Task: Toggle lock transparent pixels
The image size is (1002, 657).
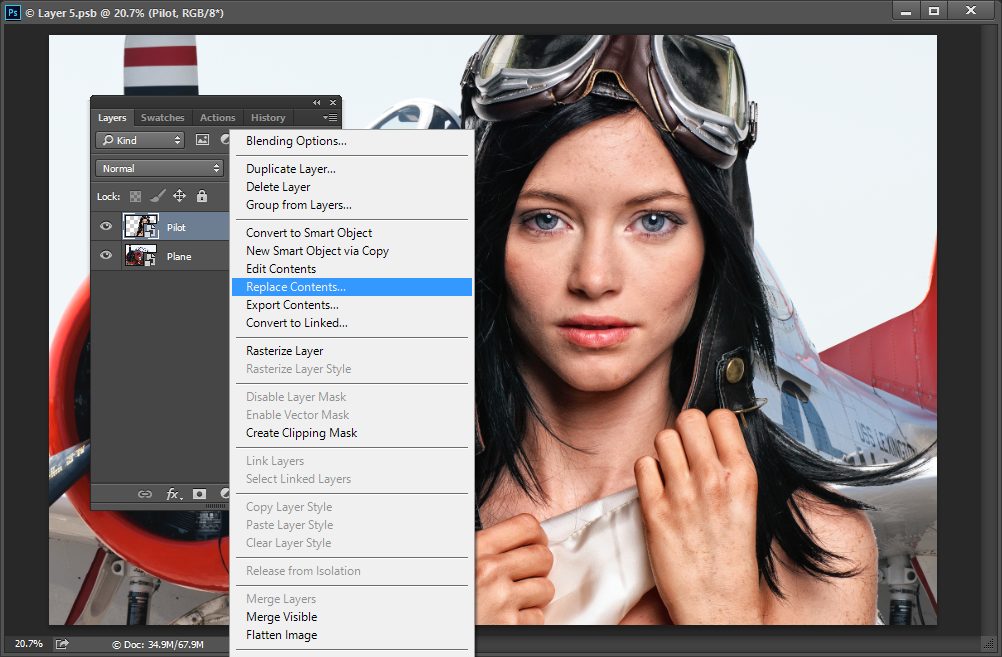Action: (135, 196)
